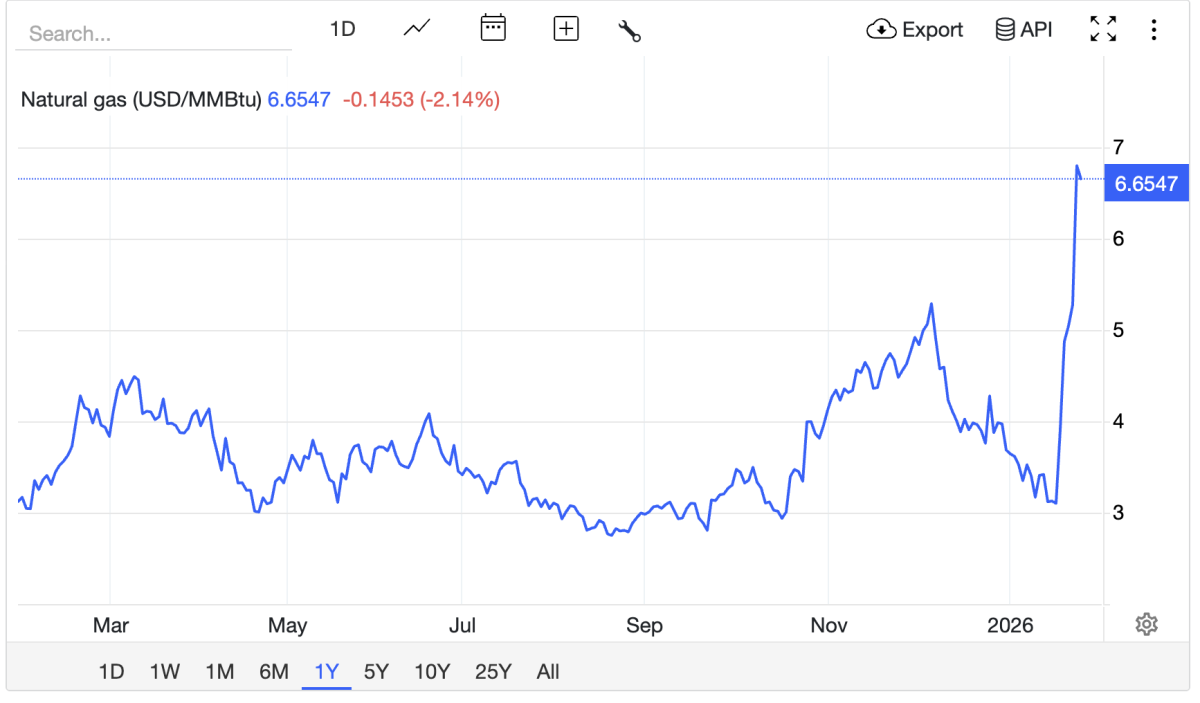Viewport: 1200px width, 703px height.
Task: Click the Export cloud download button
Action: coord(914,29)
